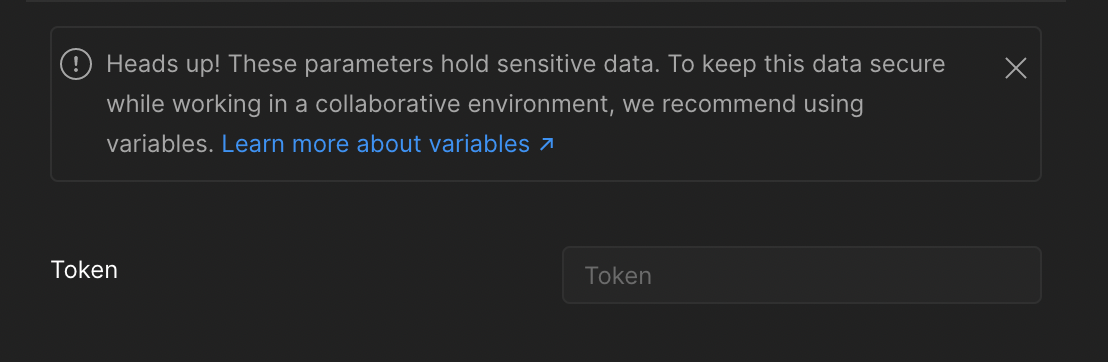Click the white Token label text
Screen dimensions: 1108x362
(x=84, y=269)
